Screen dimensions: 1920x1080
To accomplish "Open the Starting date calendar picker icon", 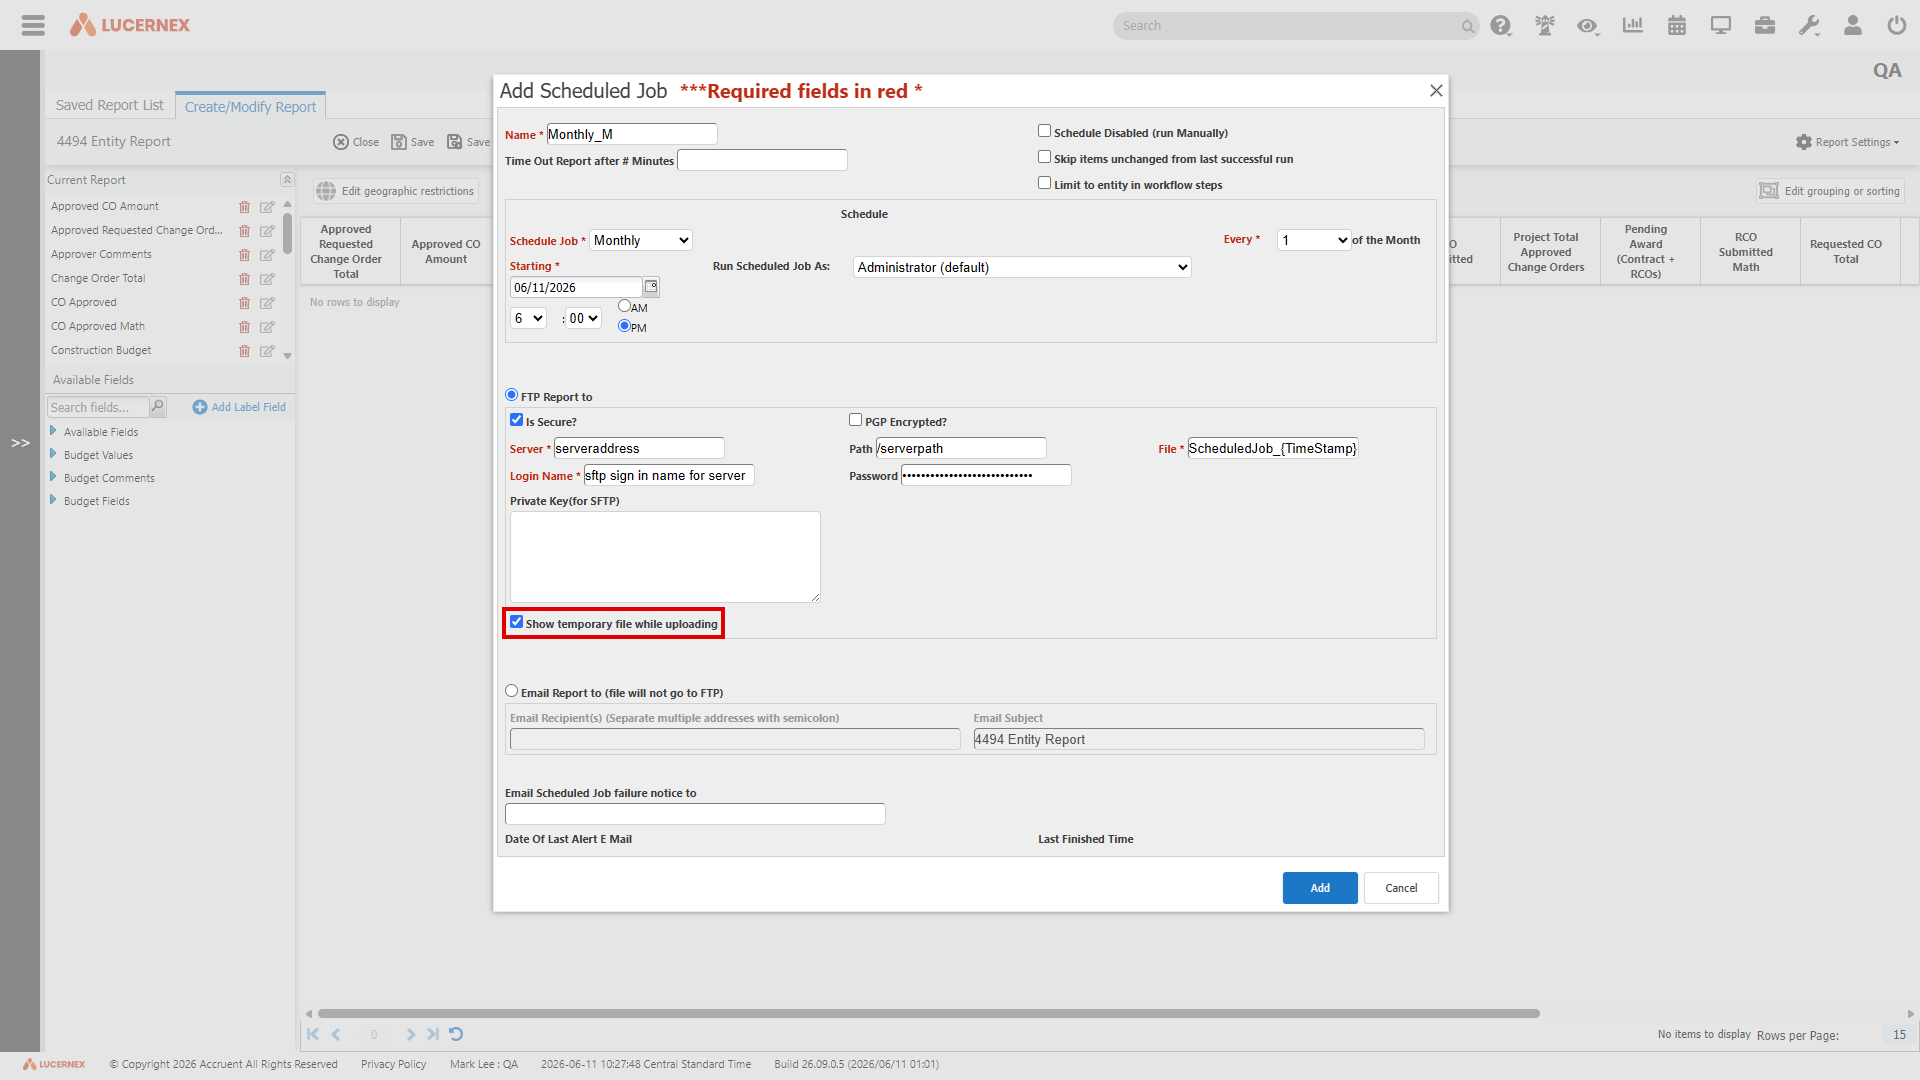I will point(651,287).
